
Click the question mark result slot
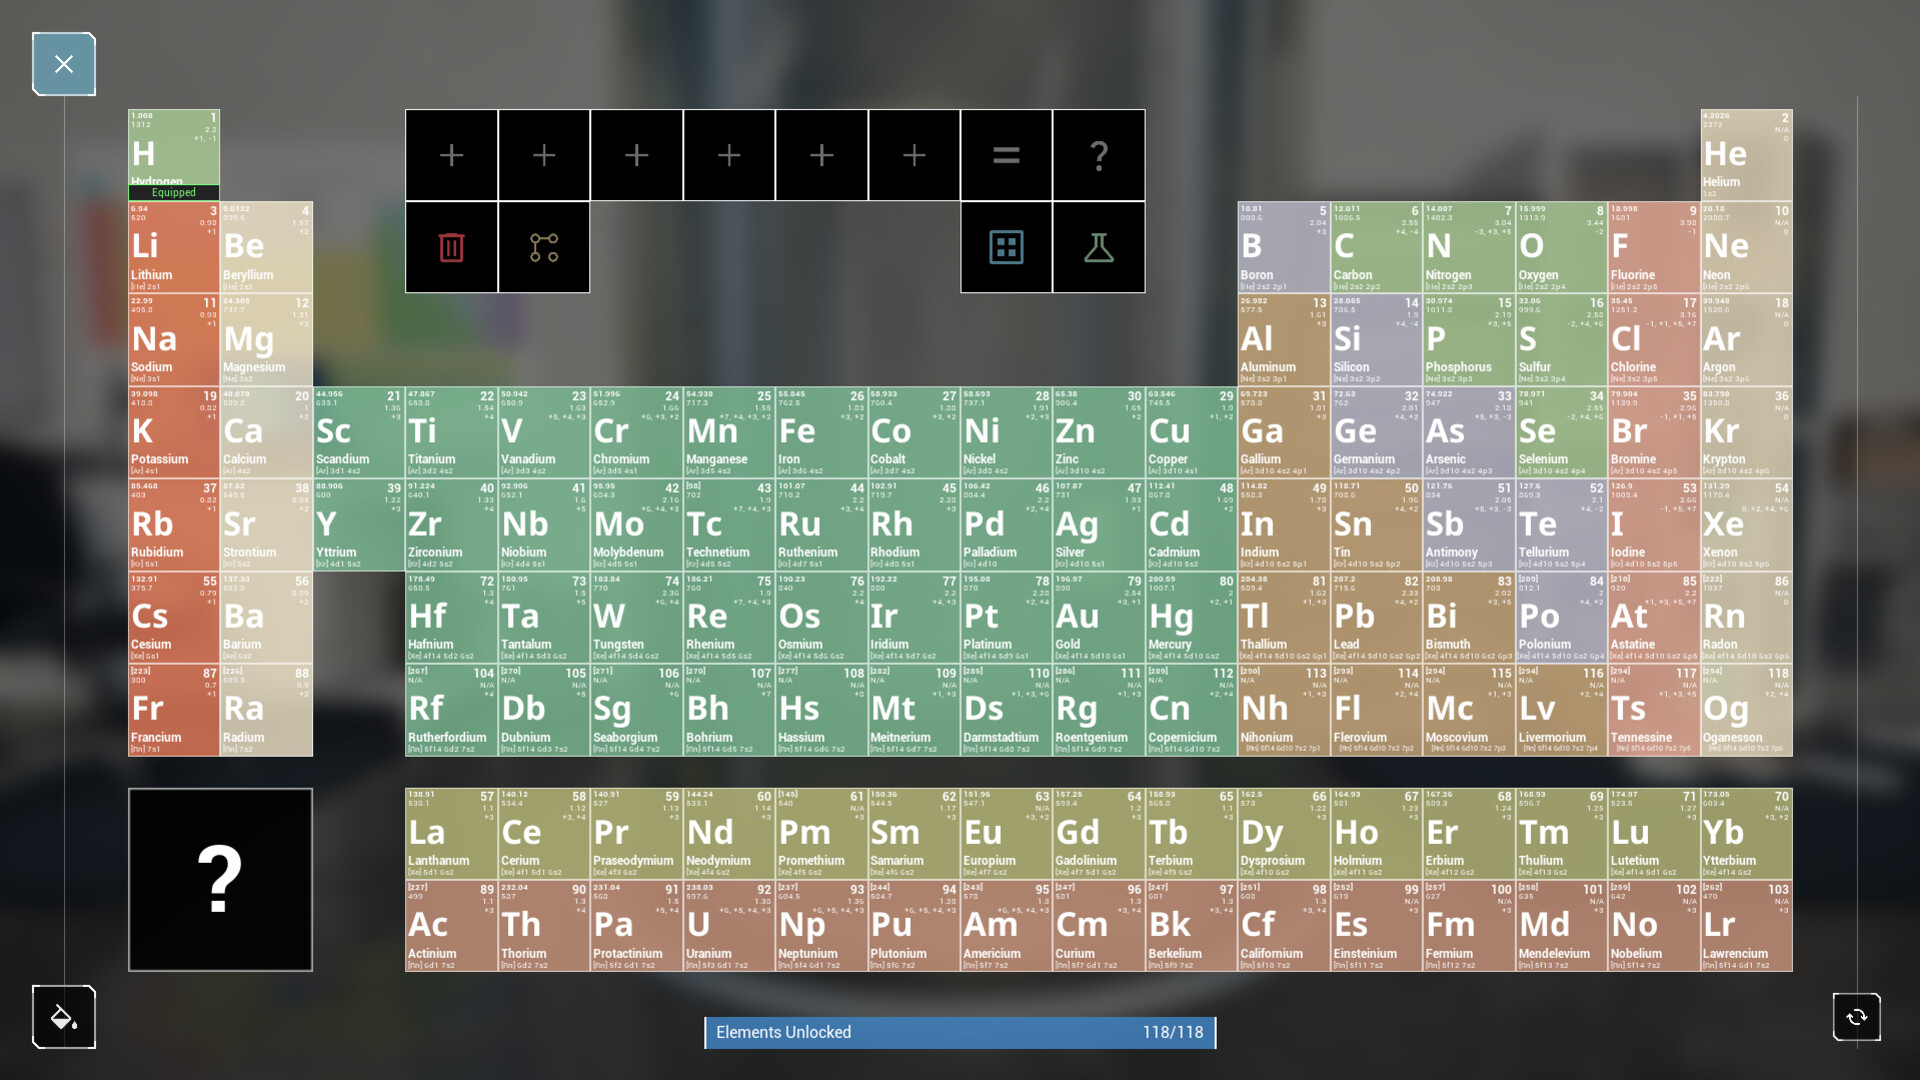coord(1099,155)
